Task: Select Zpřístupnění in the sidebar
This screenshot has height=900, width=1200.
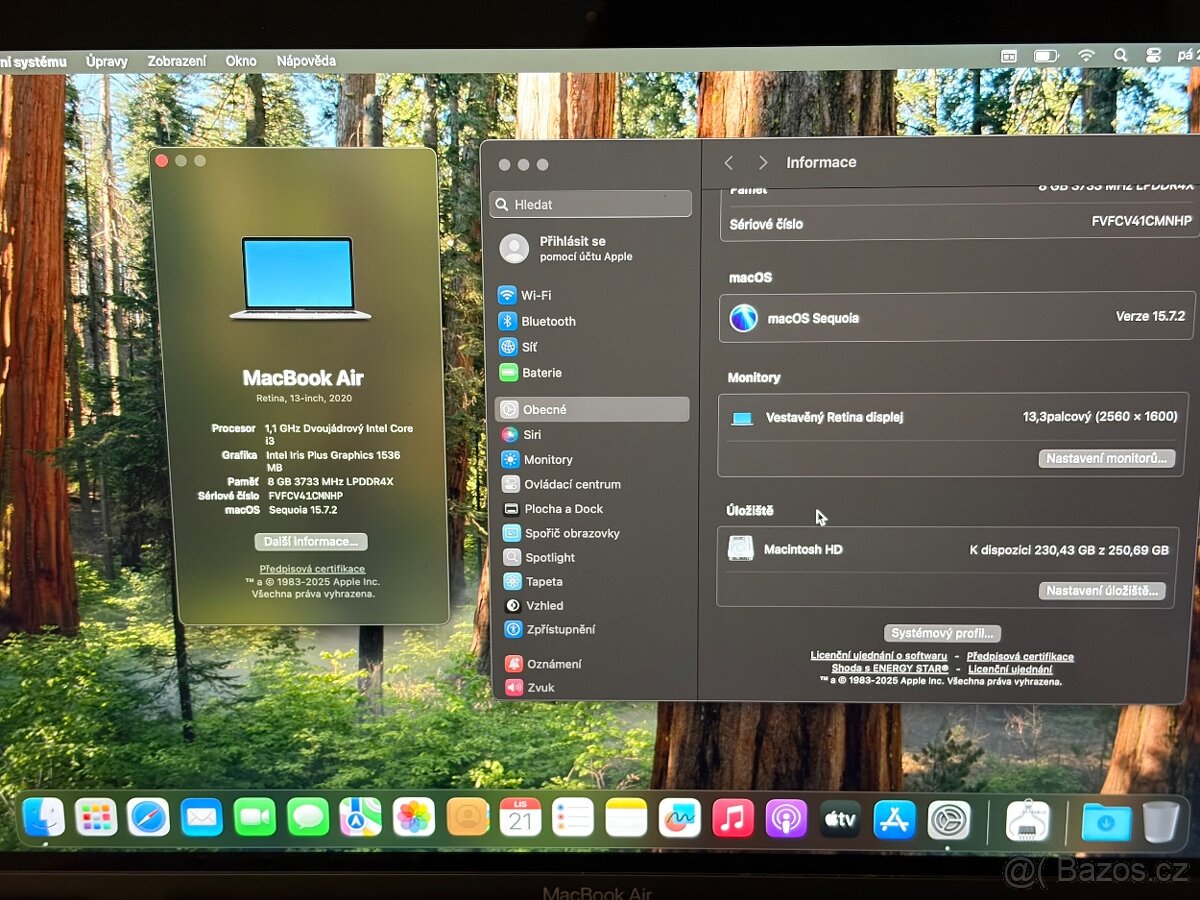Action: [x=560, y=629]
